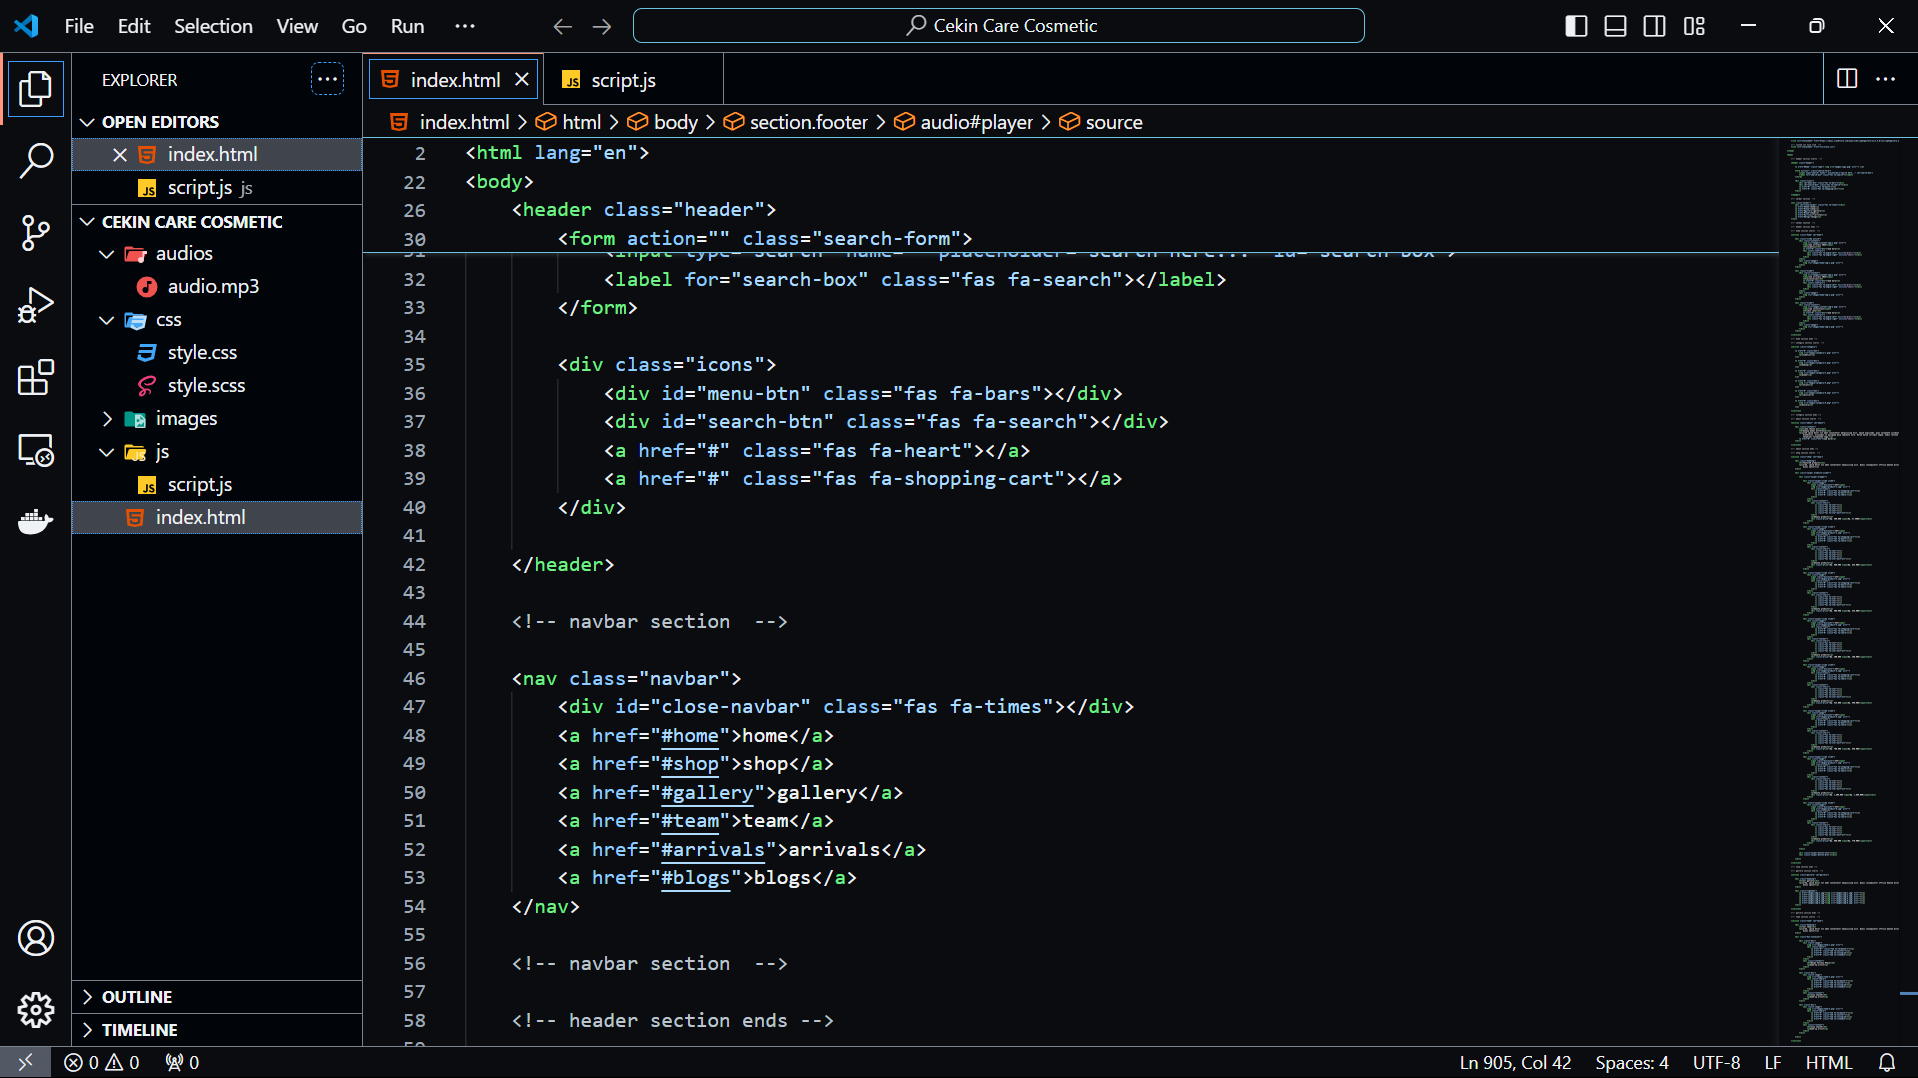
Task: Open the Run menu
Action: click(x=407, y=26)
